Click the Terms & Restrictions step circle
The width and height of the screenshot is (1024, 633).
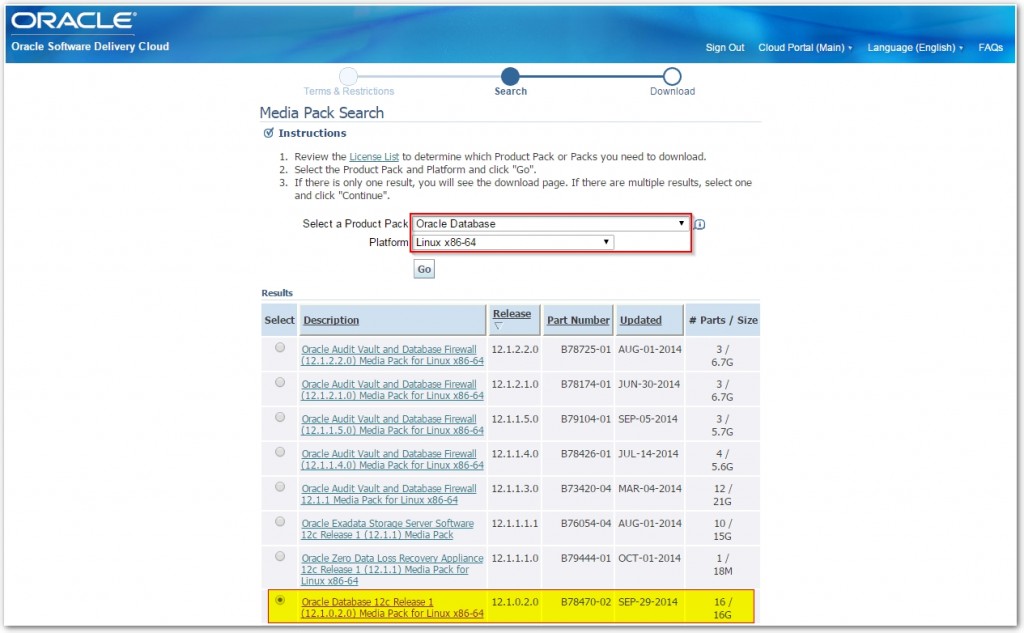348,75
